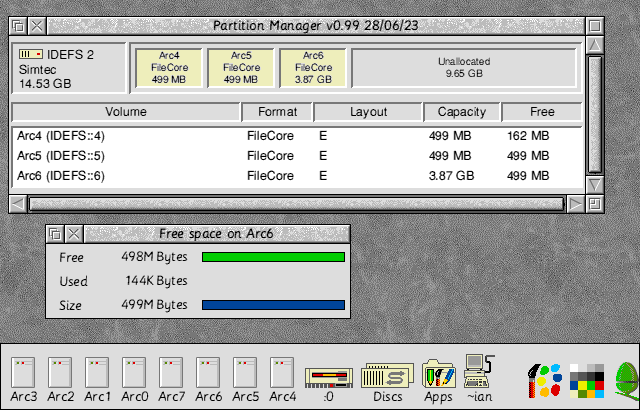Click the 499M Bytes size value
Viewport: 640px width, 410px height.
[154, 305]
